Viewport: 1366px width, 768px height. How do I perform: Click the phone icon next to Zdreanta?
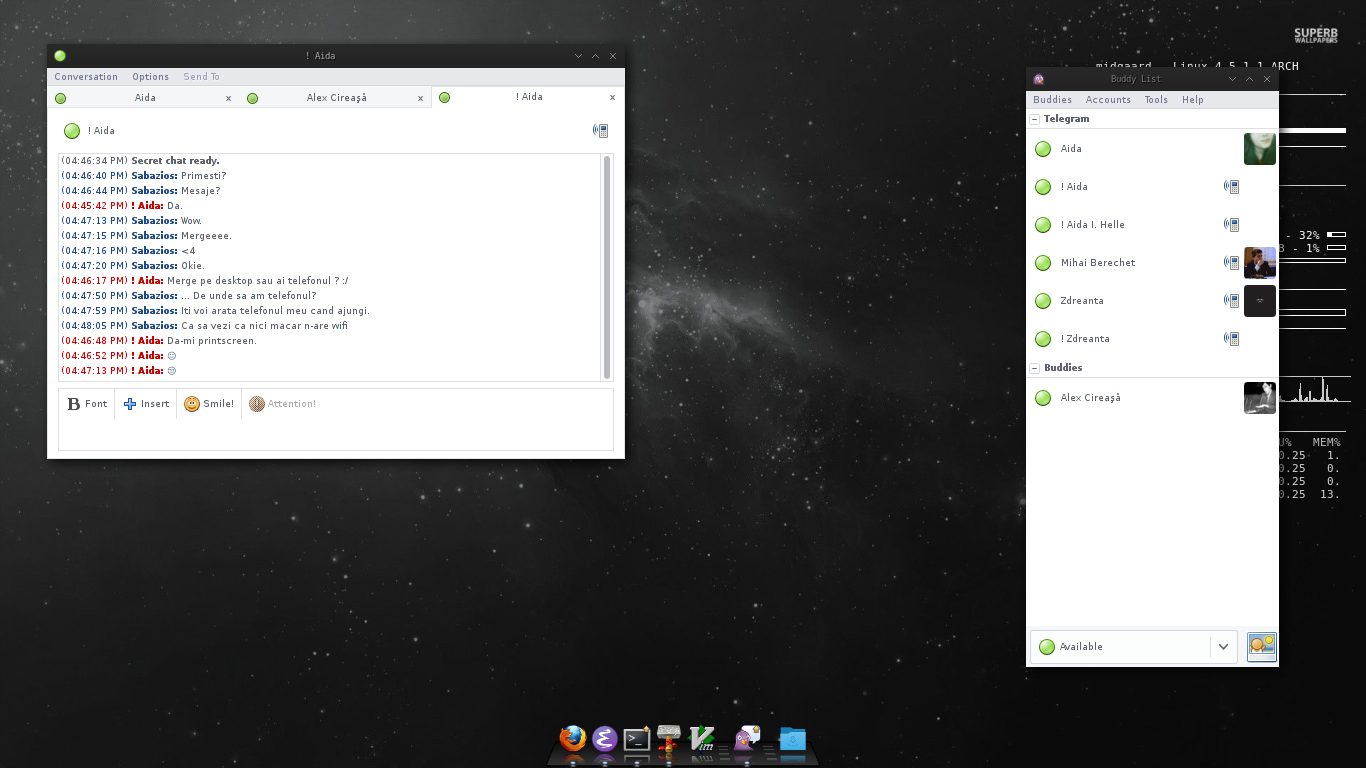click(1232, 301)
